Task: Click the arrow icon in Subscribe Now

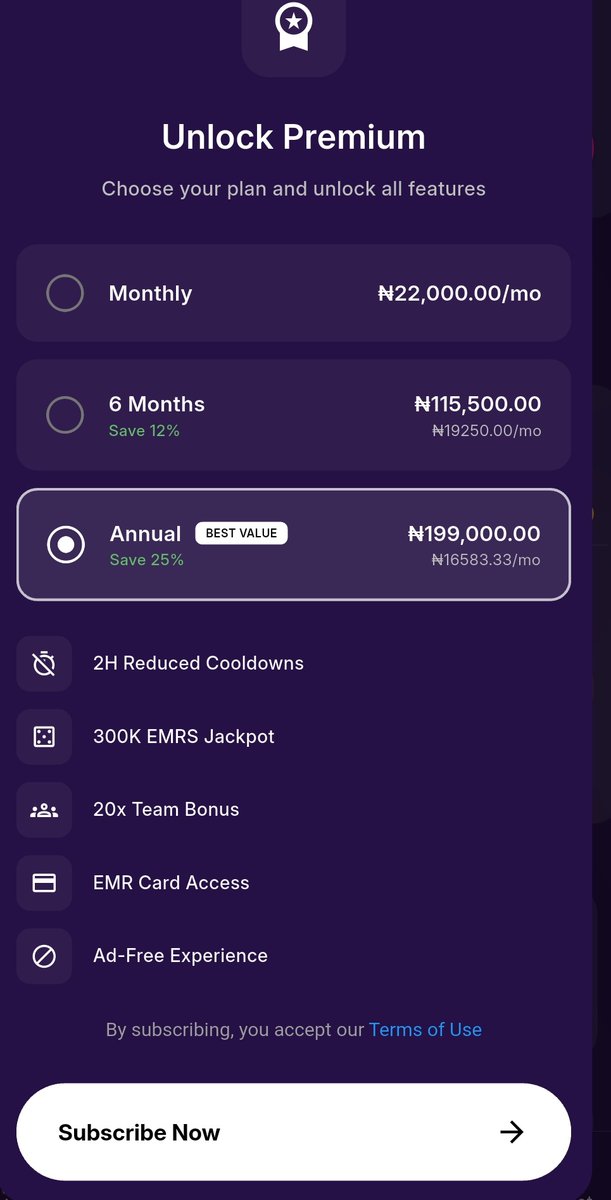Action: coord(512,1132)
